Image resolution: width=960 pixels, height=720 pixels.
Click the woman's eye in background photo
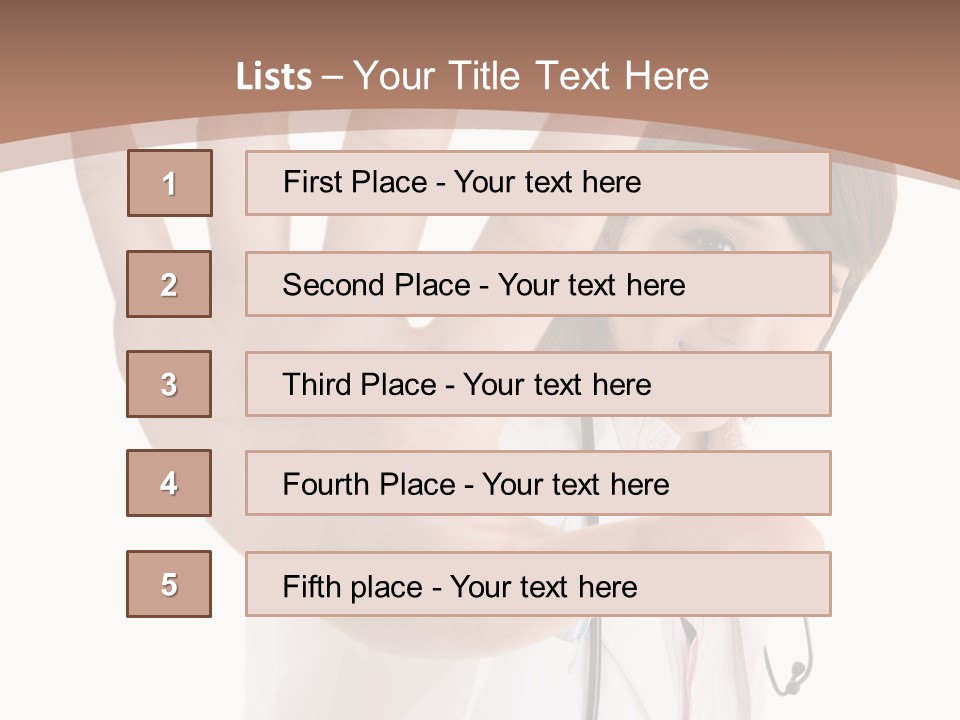click(x=711, y=241)
